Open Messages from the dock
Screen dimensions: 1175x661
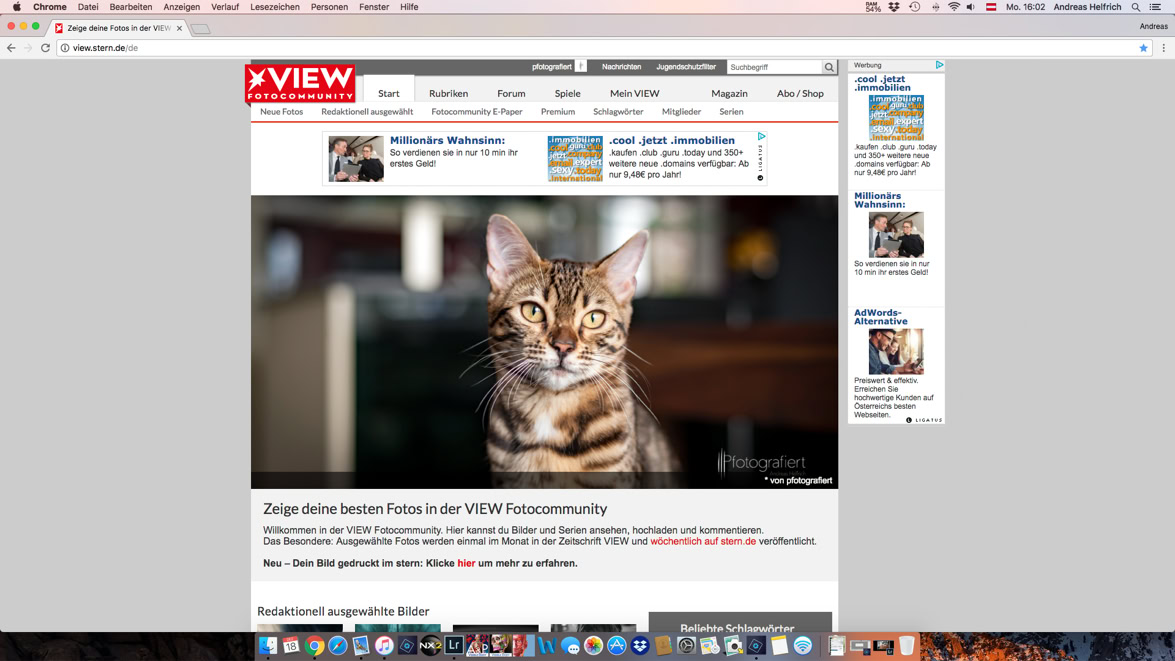[570, 645]
